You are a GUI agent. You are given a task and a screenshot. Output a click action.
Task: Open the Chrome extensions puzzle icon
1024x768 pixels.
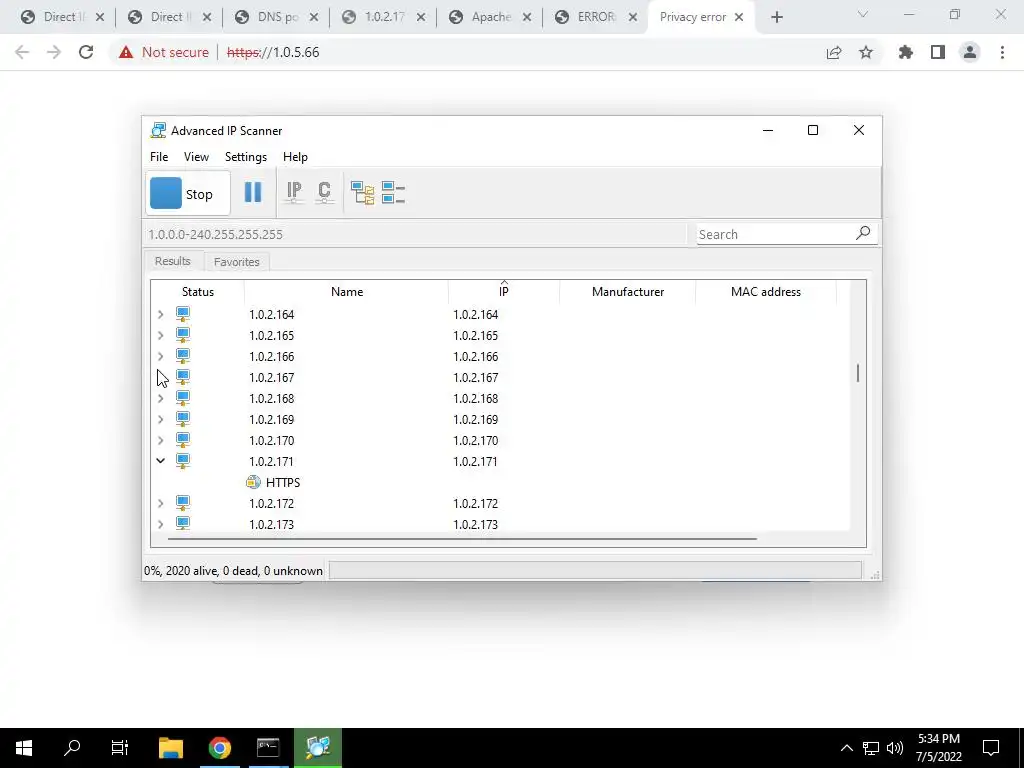(906, 52)
